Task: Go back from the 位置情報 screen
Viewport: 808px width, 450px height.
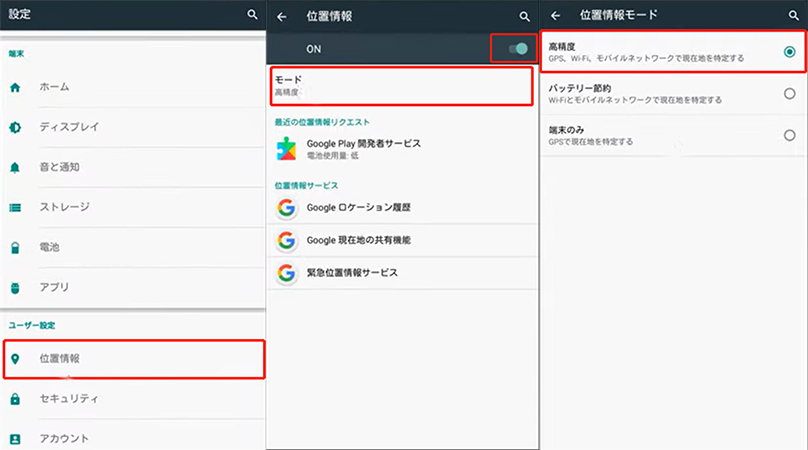Action: pos(282,17)
